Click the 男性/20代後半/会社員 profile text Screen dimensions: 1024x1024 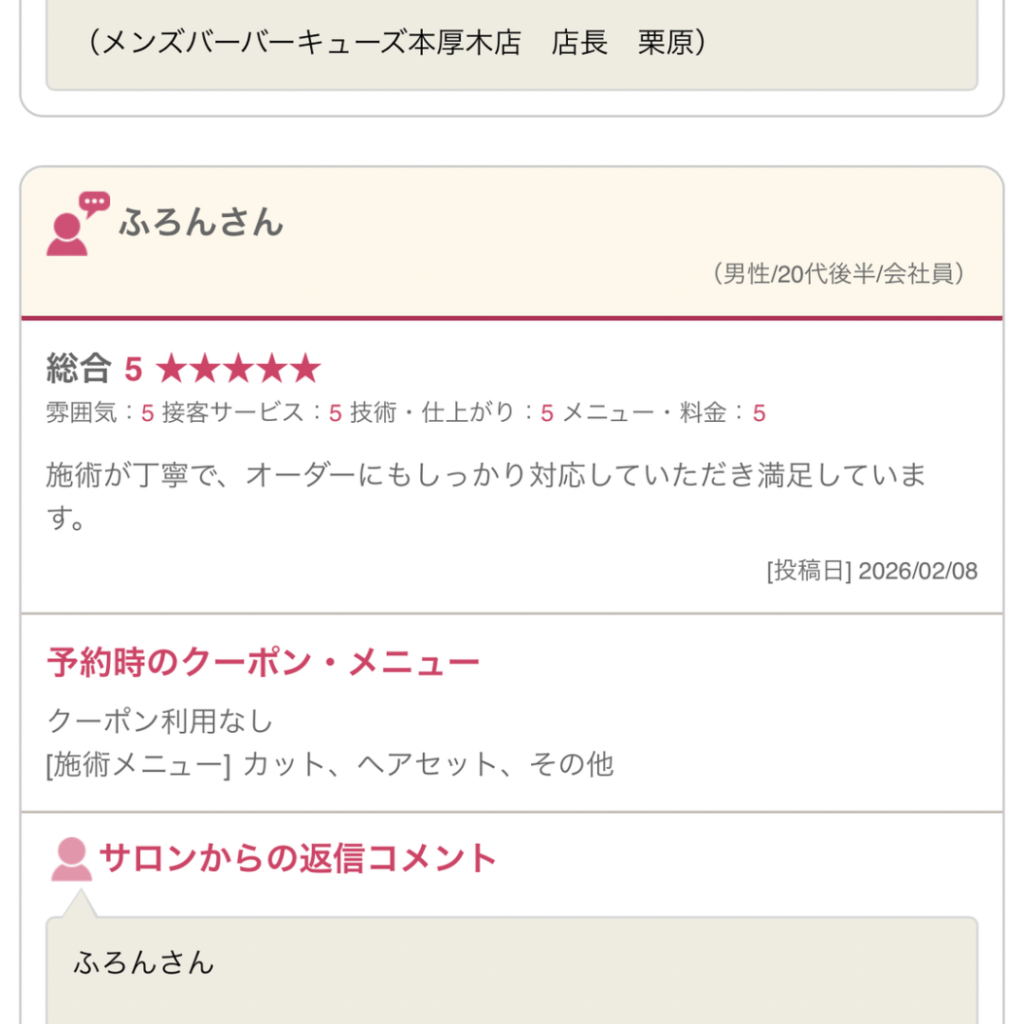(x=840, y=274)
